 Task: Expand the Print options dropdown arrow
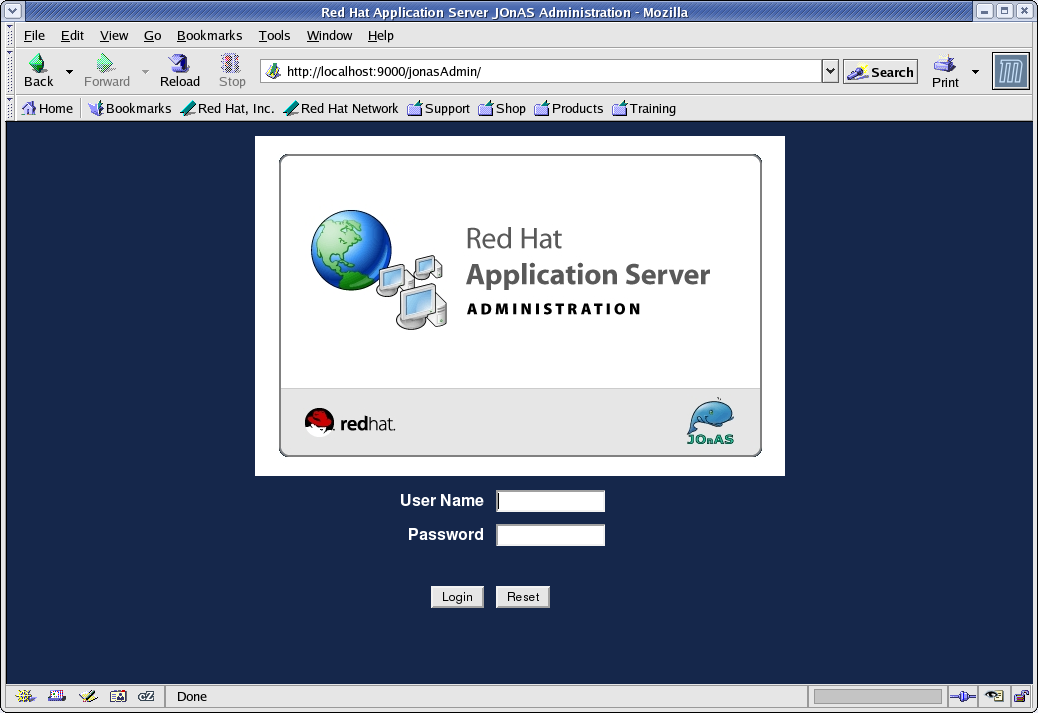[975, 71]
